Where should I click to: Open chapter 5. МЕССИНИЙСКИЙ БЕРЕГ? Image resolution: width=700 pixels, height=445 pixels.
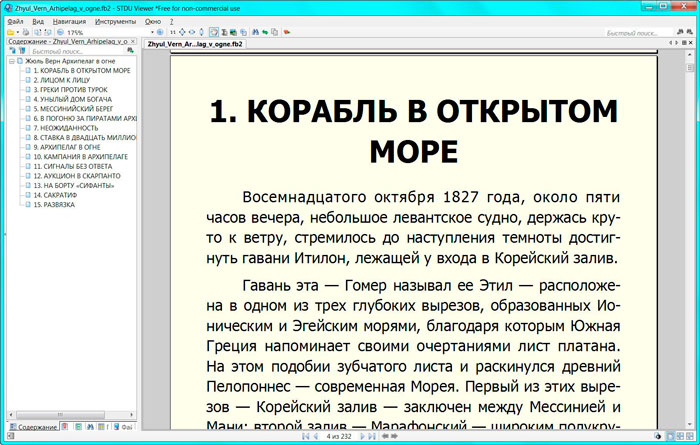[x=74, y=109]
